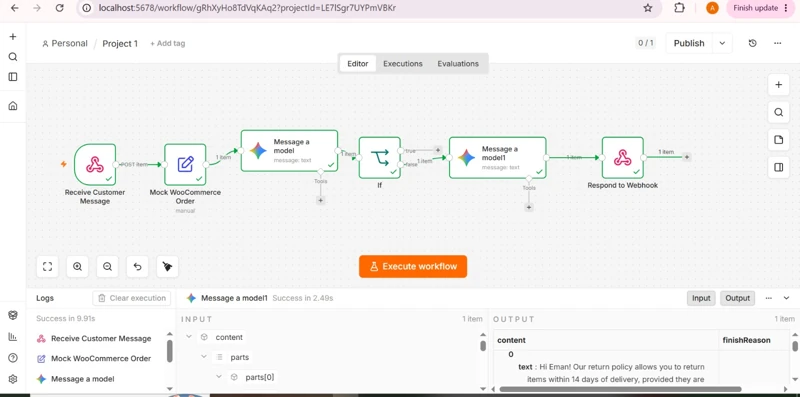Viewport: 800px width, 397px height.
Task: Click the Project 1 workflow name
Action: [120, 43]
